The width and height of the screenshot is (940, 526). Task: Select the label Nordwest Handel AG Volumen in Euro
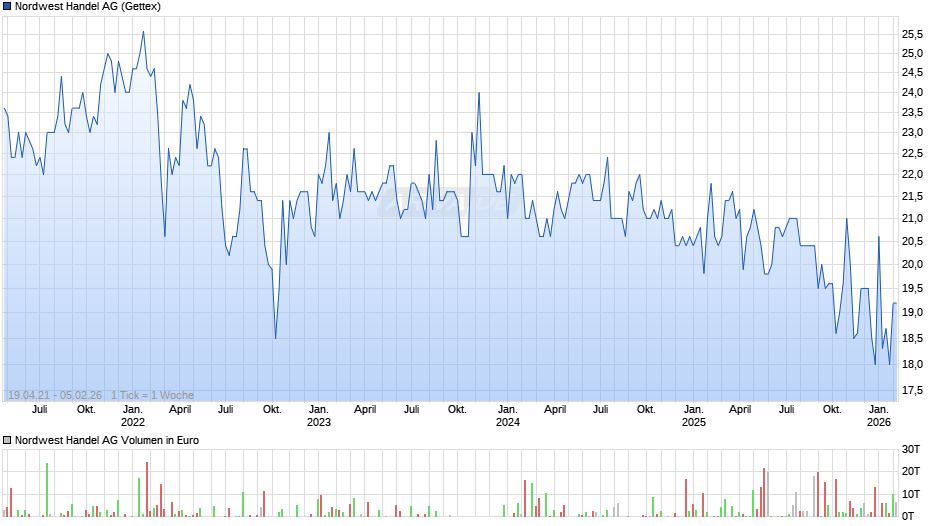(107, 440)
